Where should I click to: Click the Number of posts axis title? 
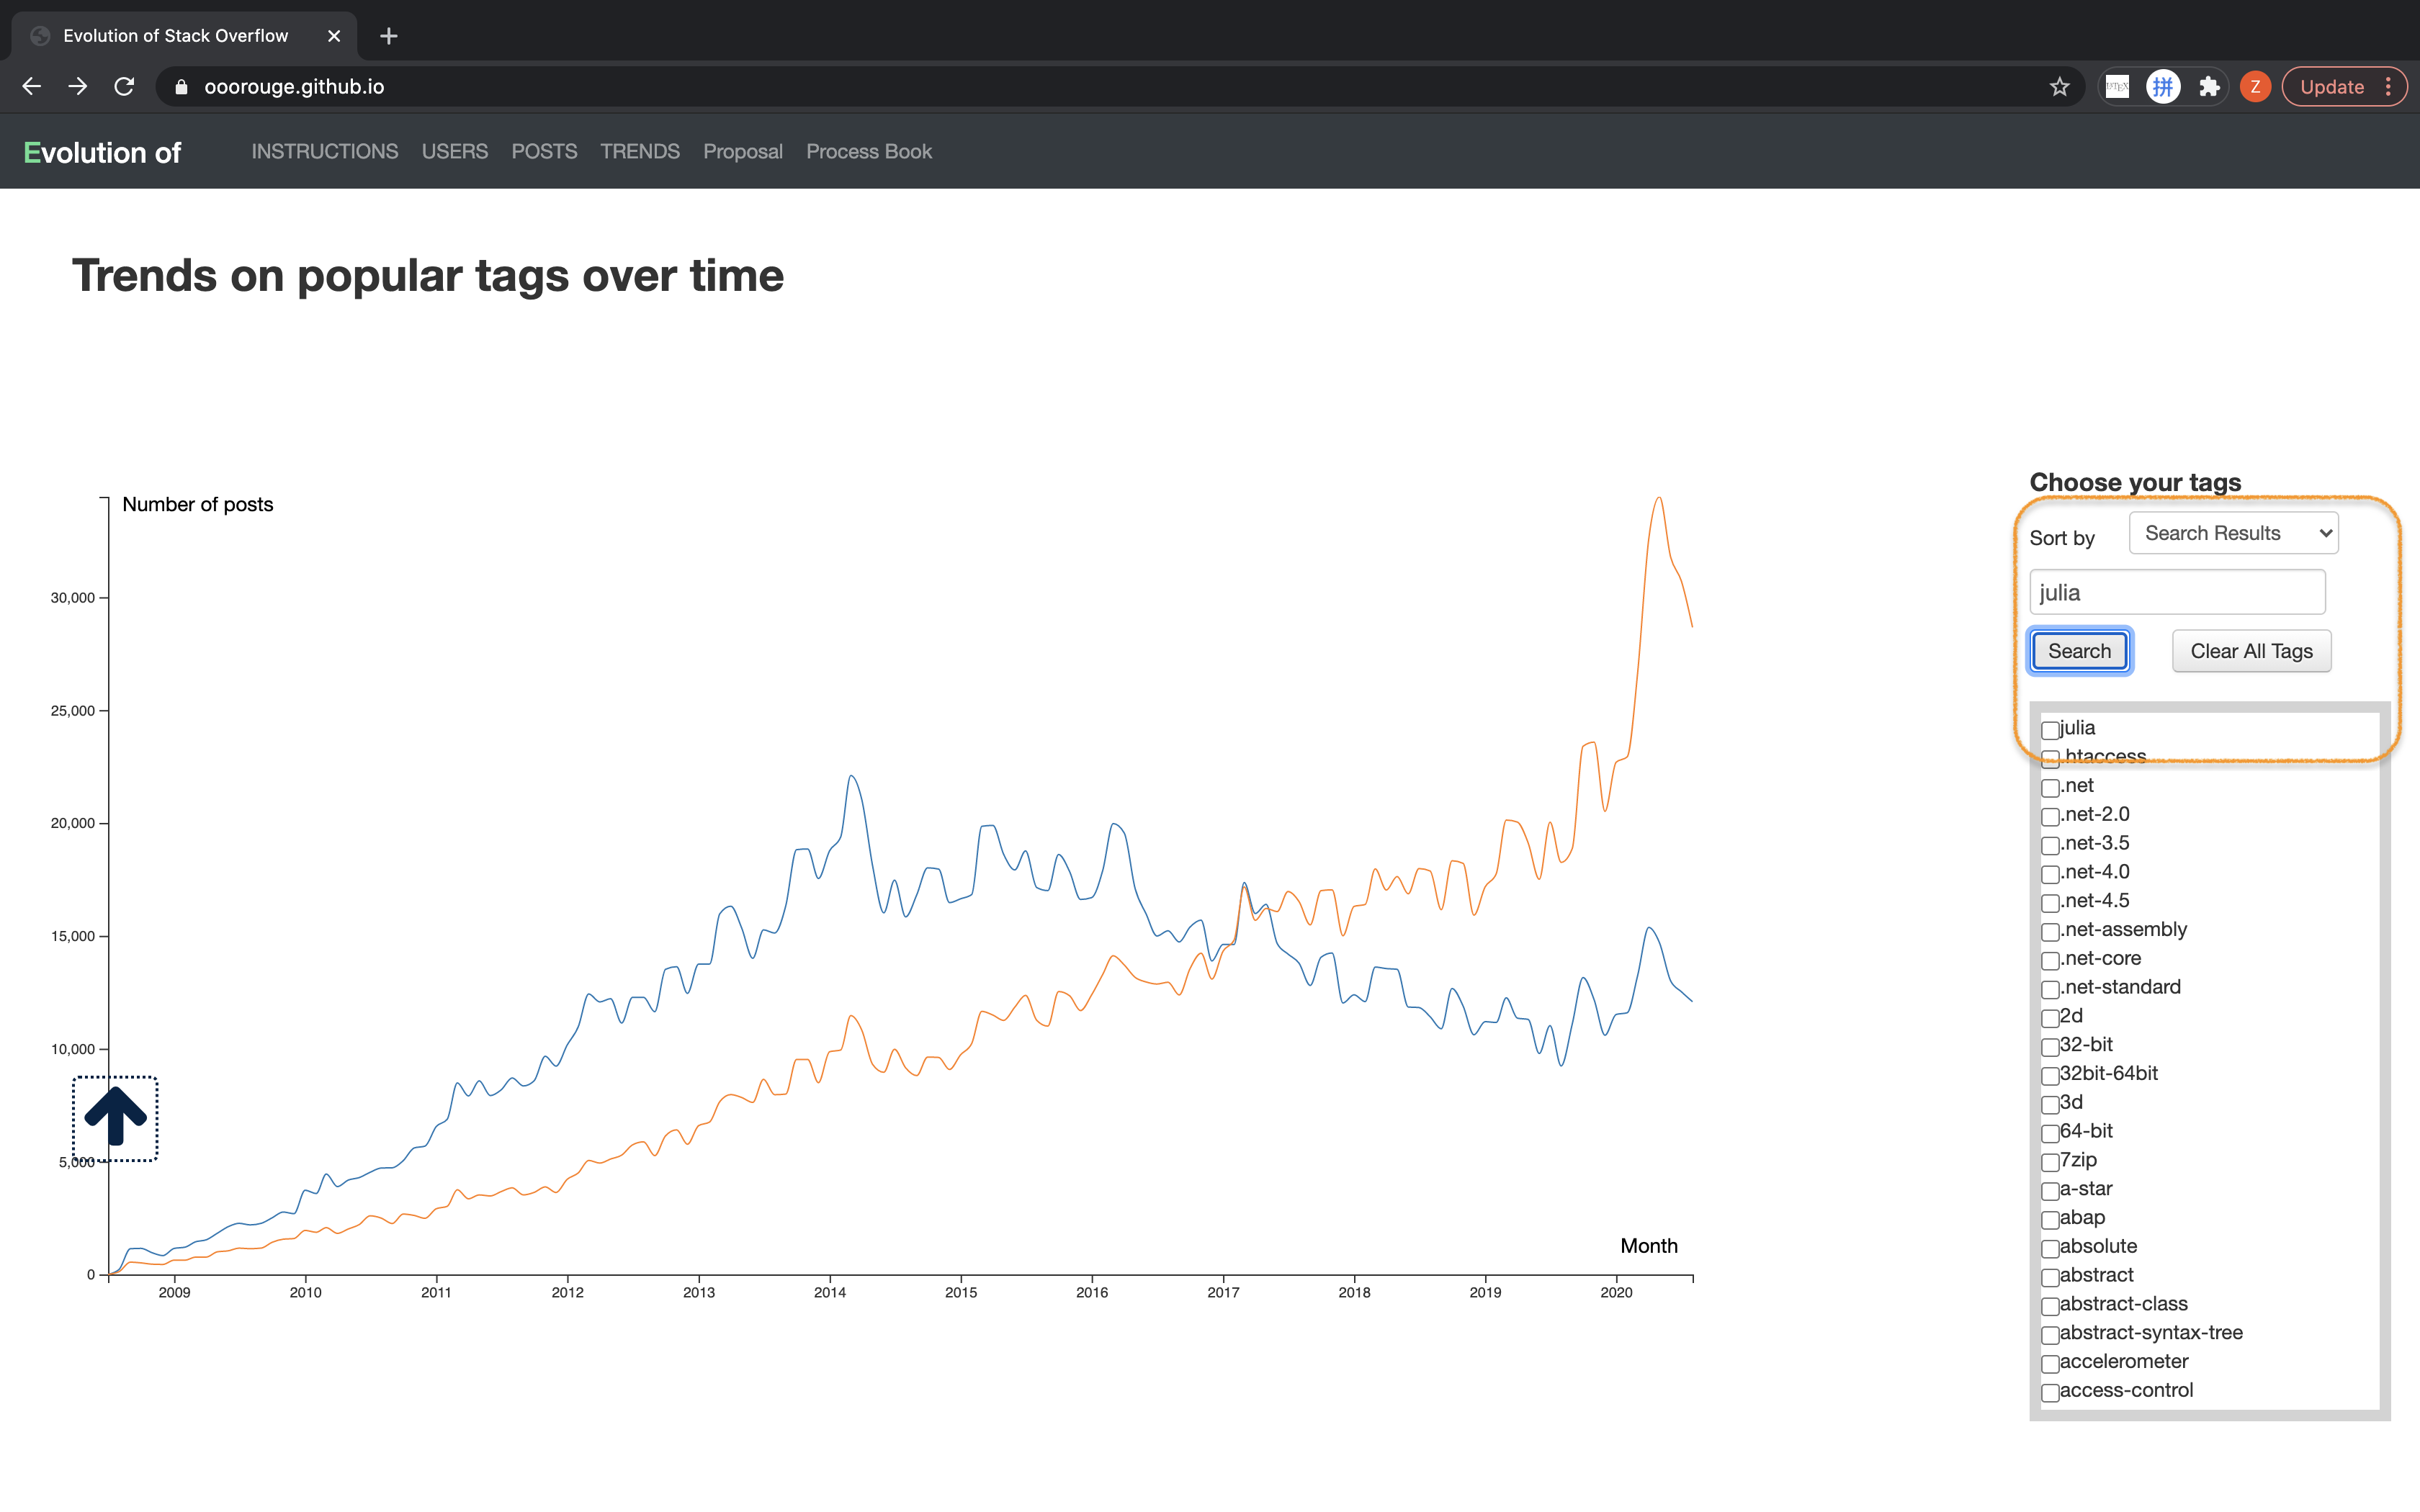pyautogui.click(x=198, y=504)
